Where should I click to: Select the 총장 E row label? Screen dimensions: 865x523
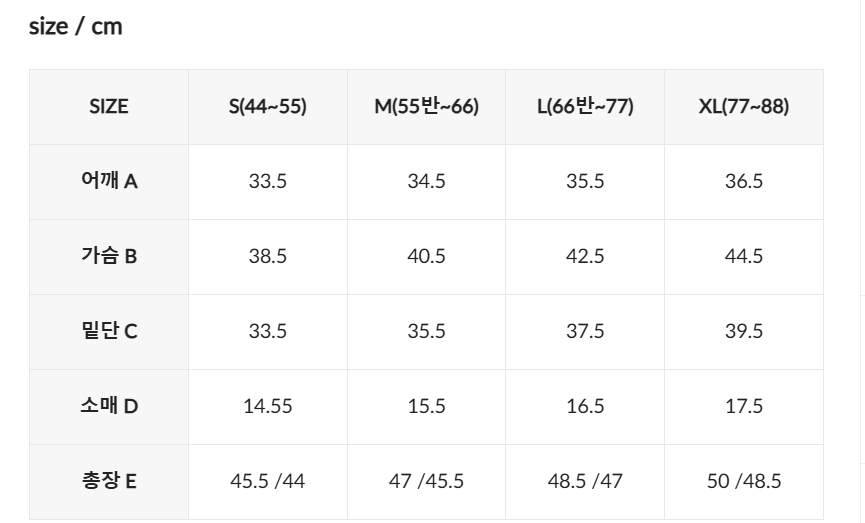[x=109, y=481]
